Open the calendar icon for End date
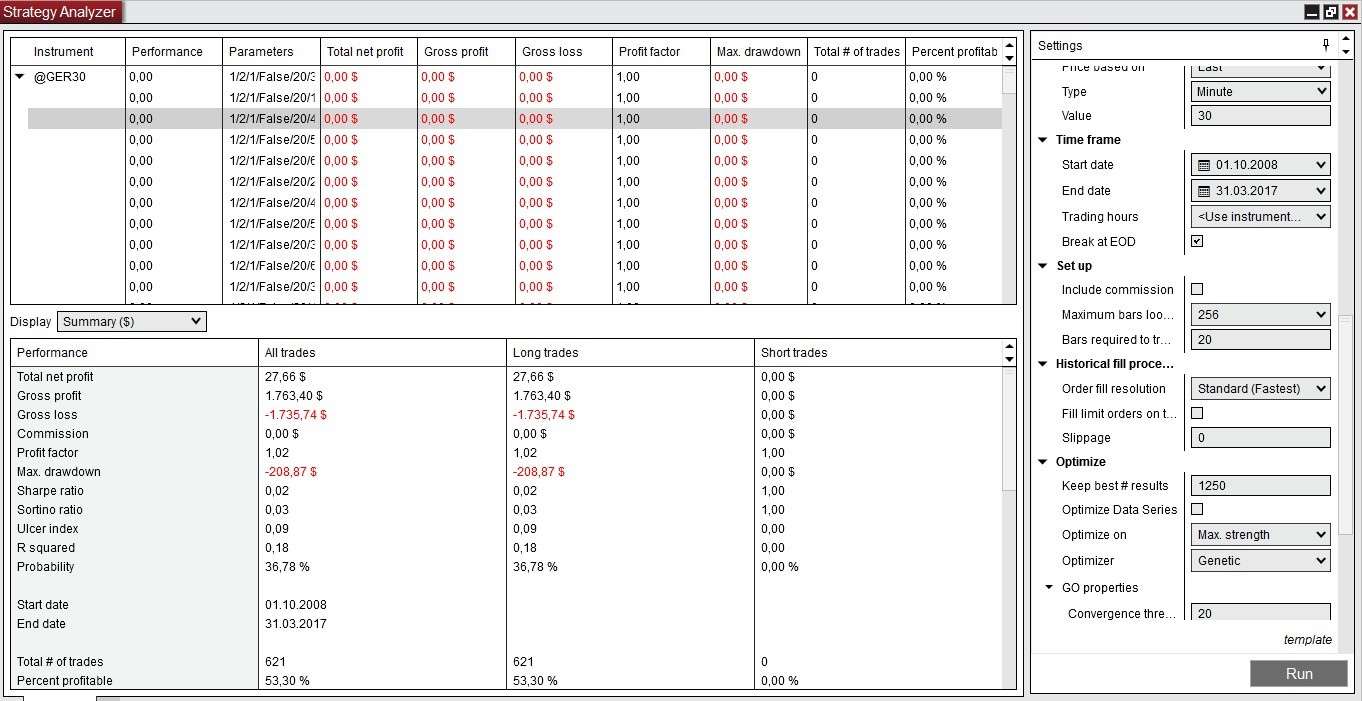1362x701 pixels. click(x=1204, y=191)
